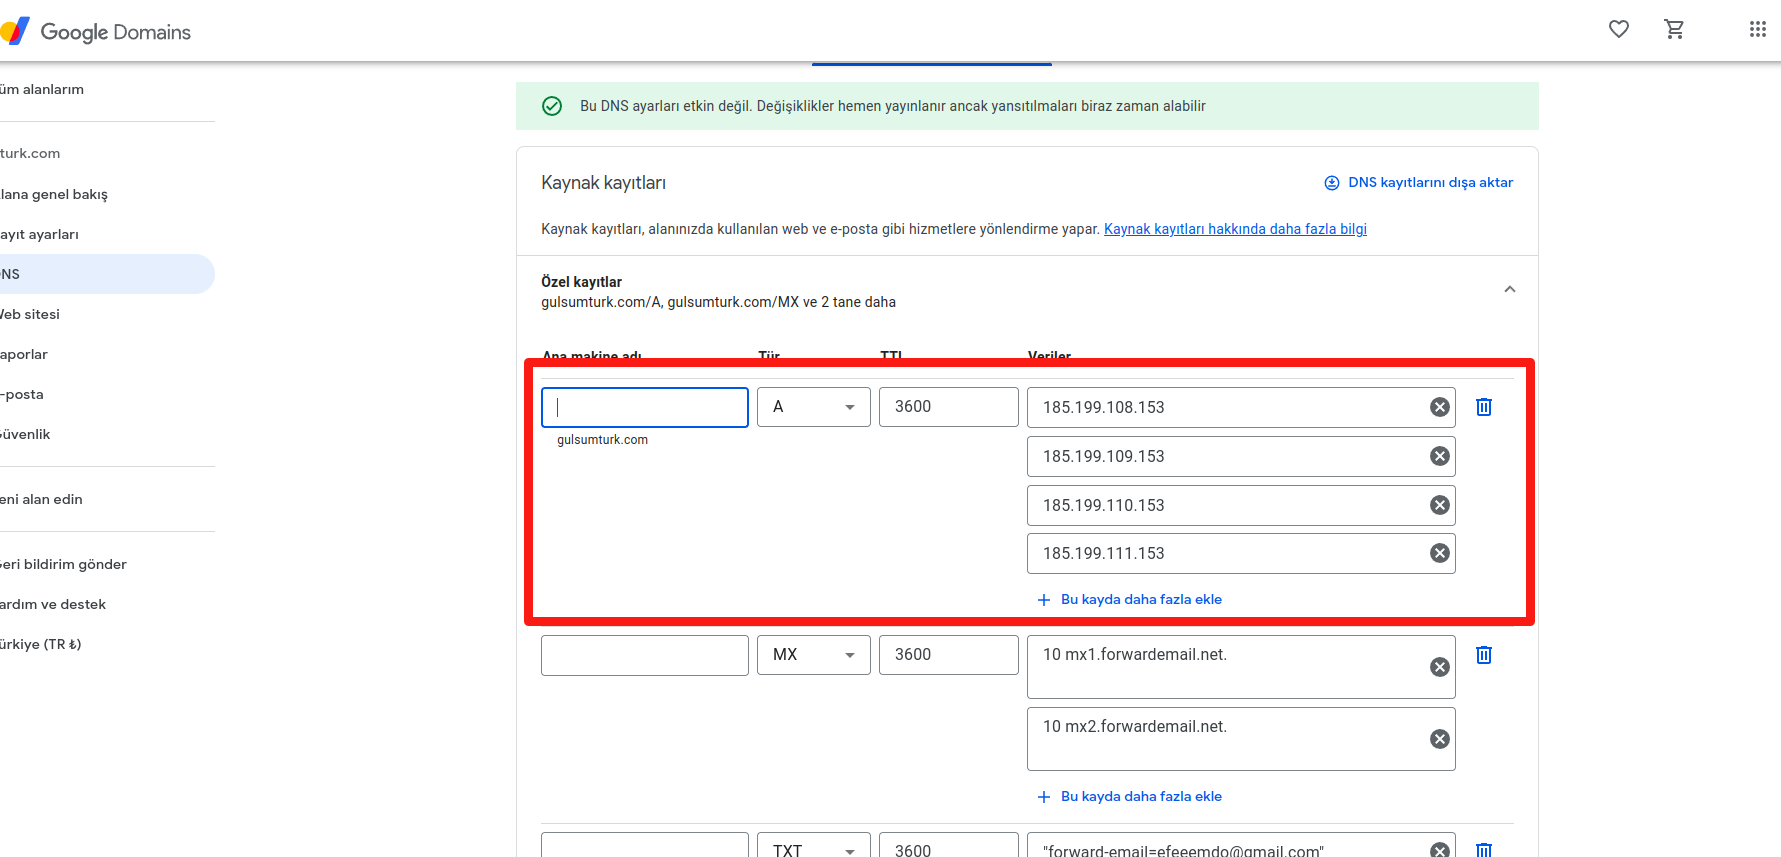Viewport: 1781px width, 857px height.
Task: Click the turk.com domain name in sidebar
Action: click(x=30, y=153)
